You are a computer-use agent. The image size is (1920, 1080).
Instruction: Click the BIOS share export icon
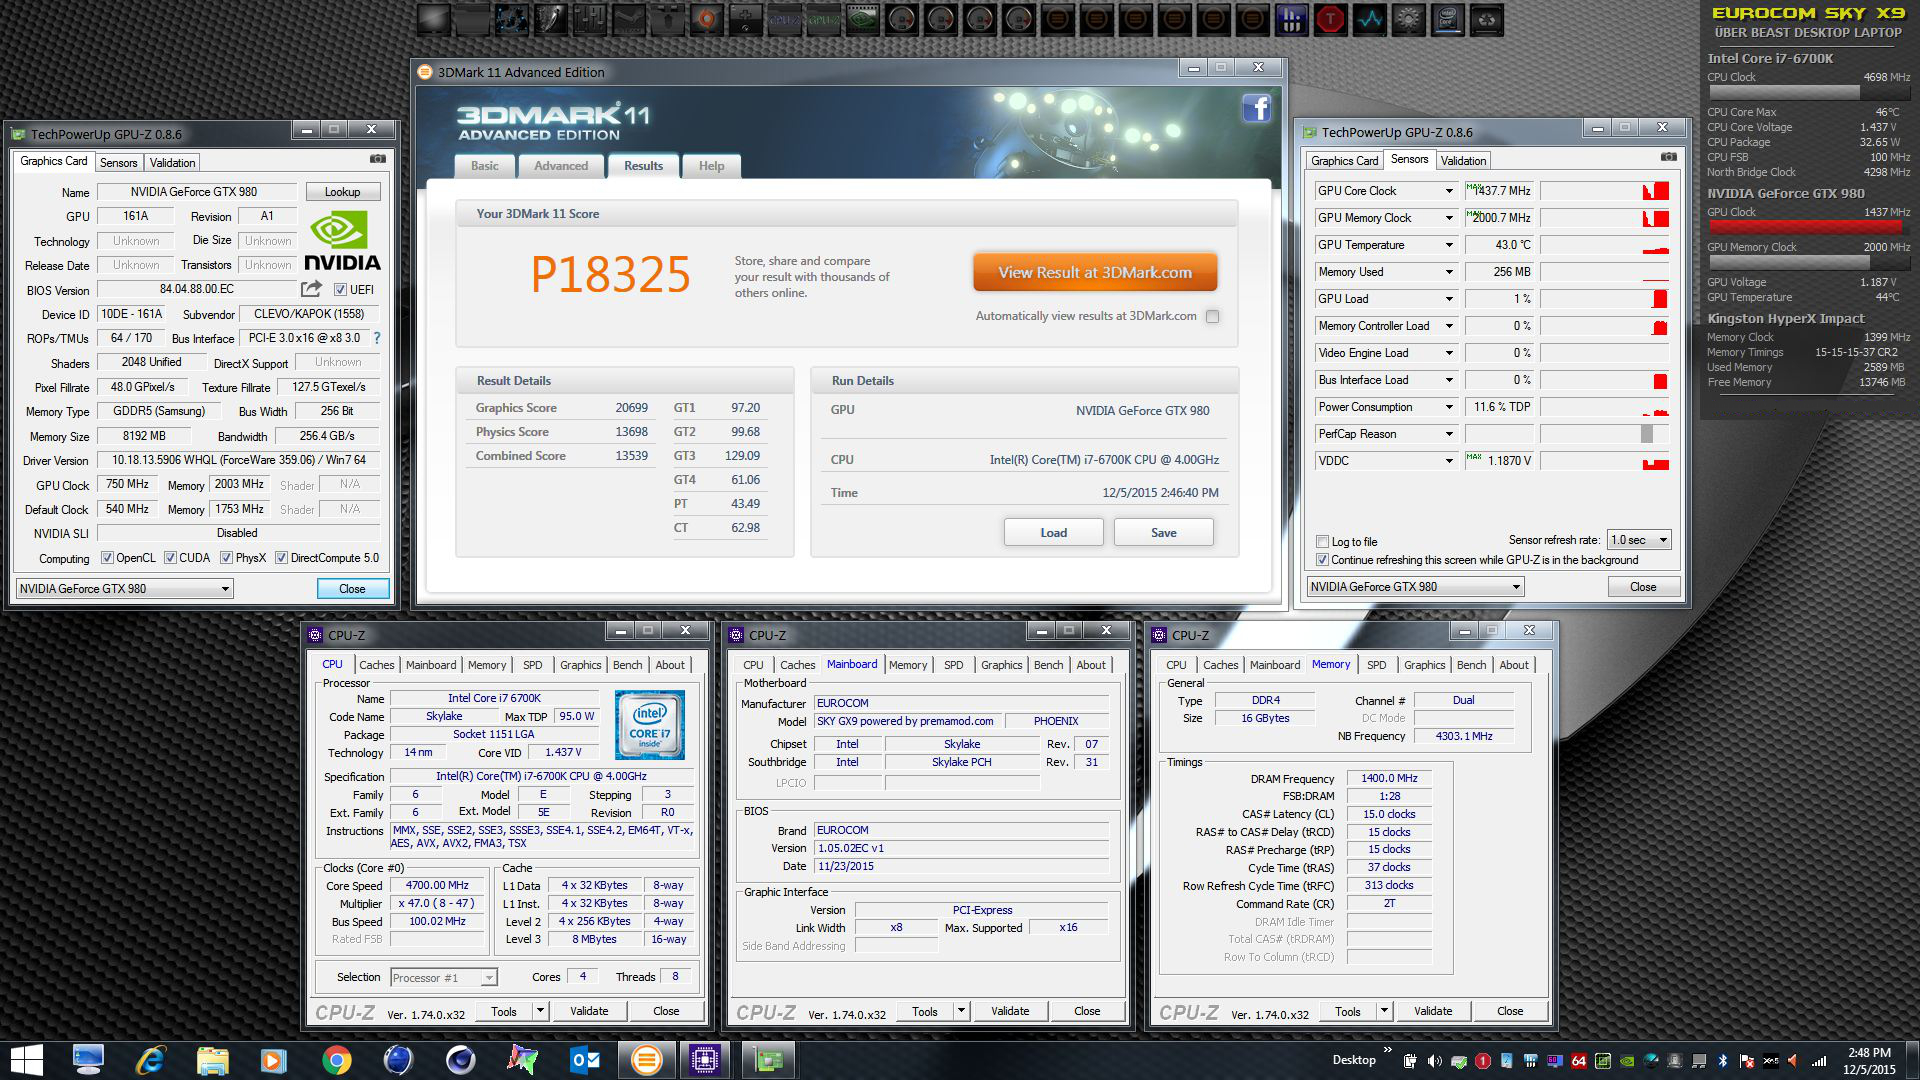coord(312,289)
